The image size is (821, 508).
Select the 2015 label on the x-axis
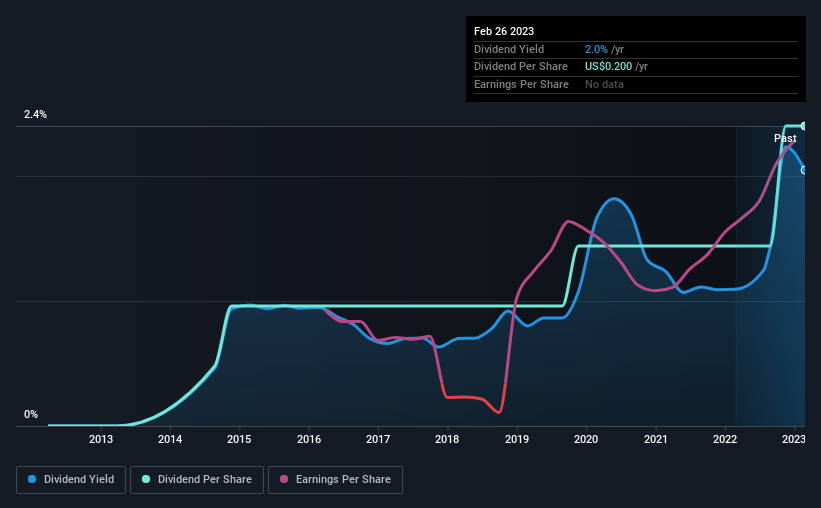(239, 439)
